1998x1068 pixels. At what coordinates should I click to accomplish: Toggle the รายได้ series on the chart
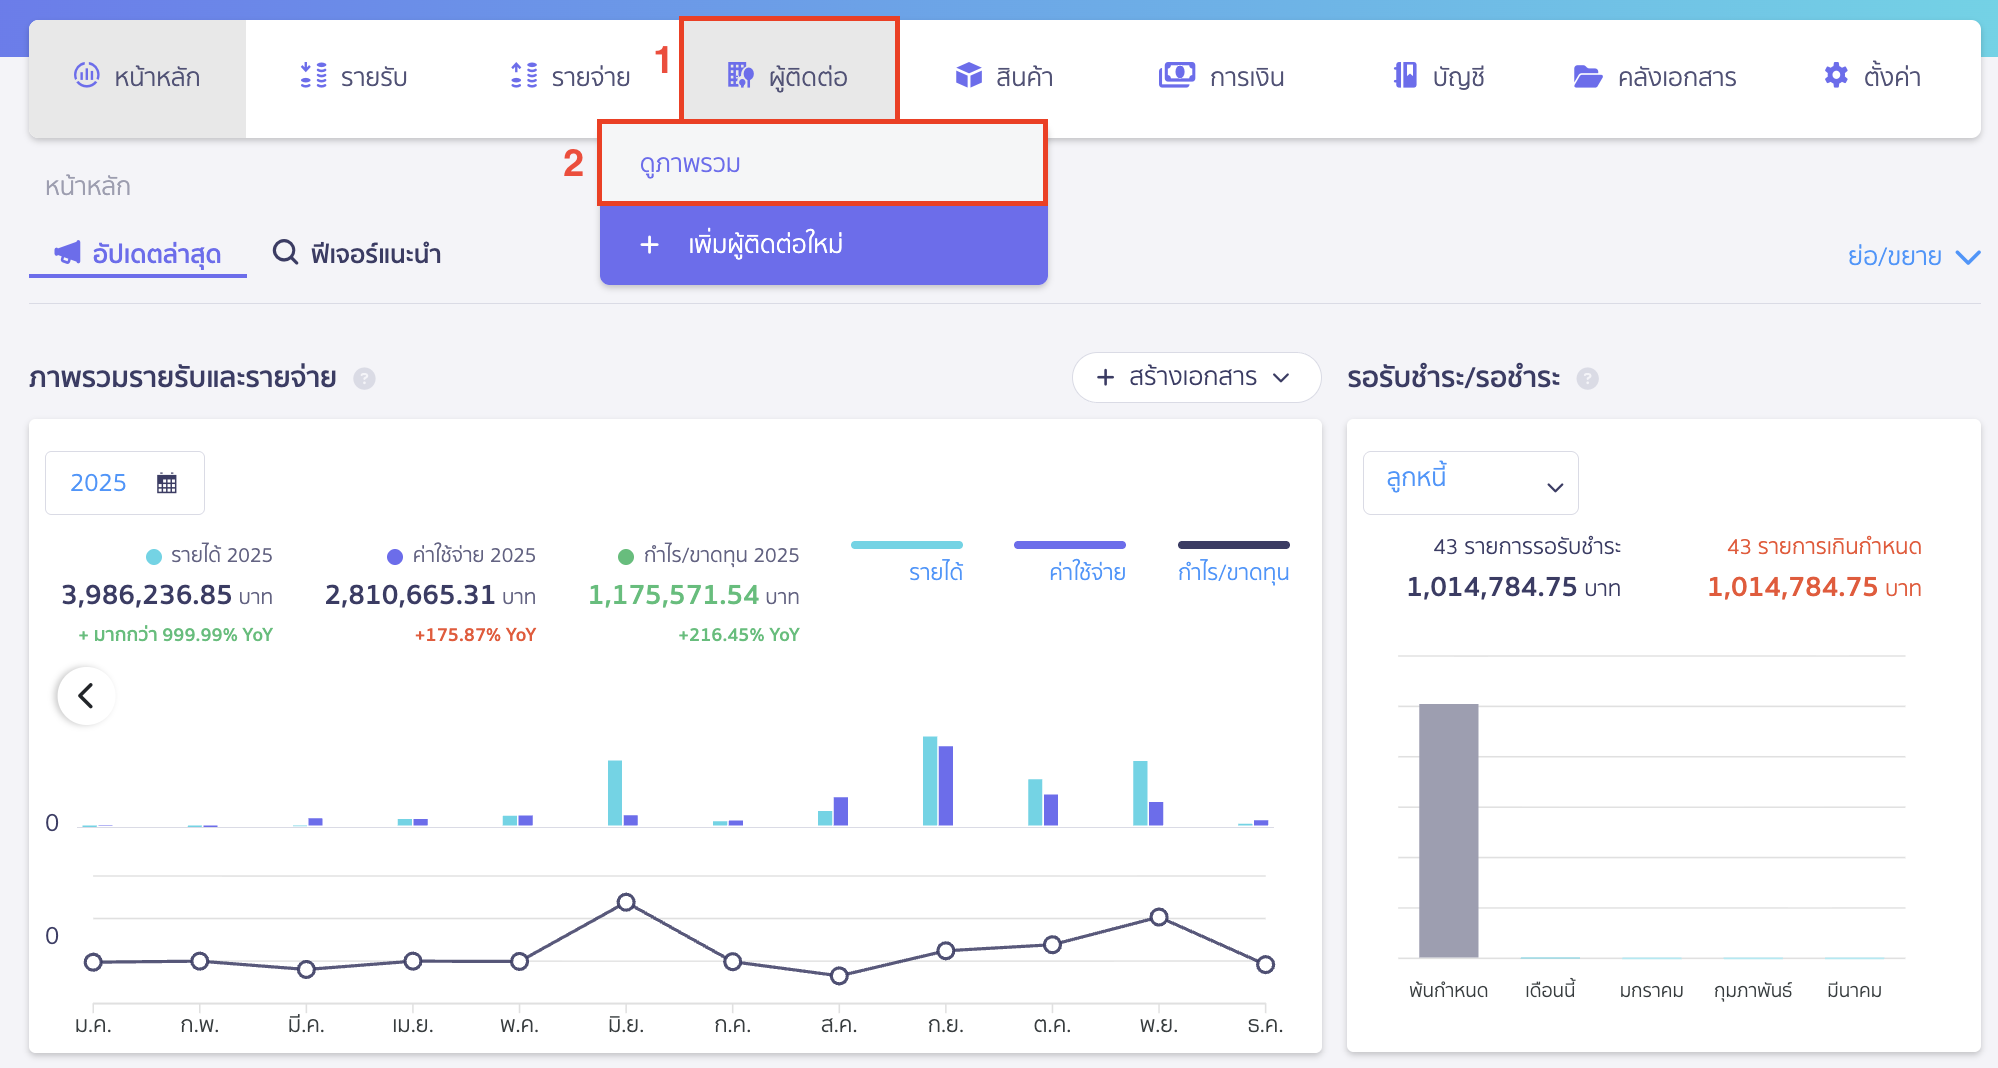(906, 560)
